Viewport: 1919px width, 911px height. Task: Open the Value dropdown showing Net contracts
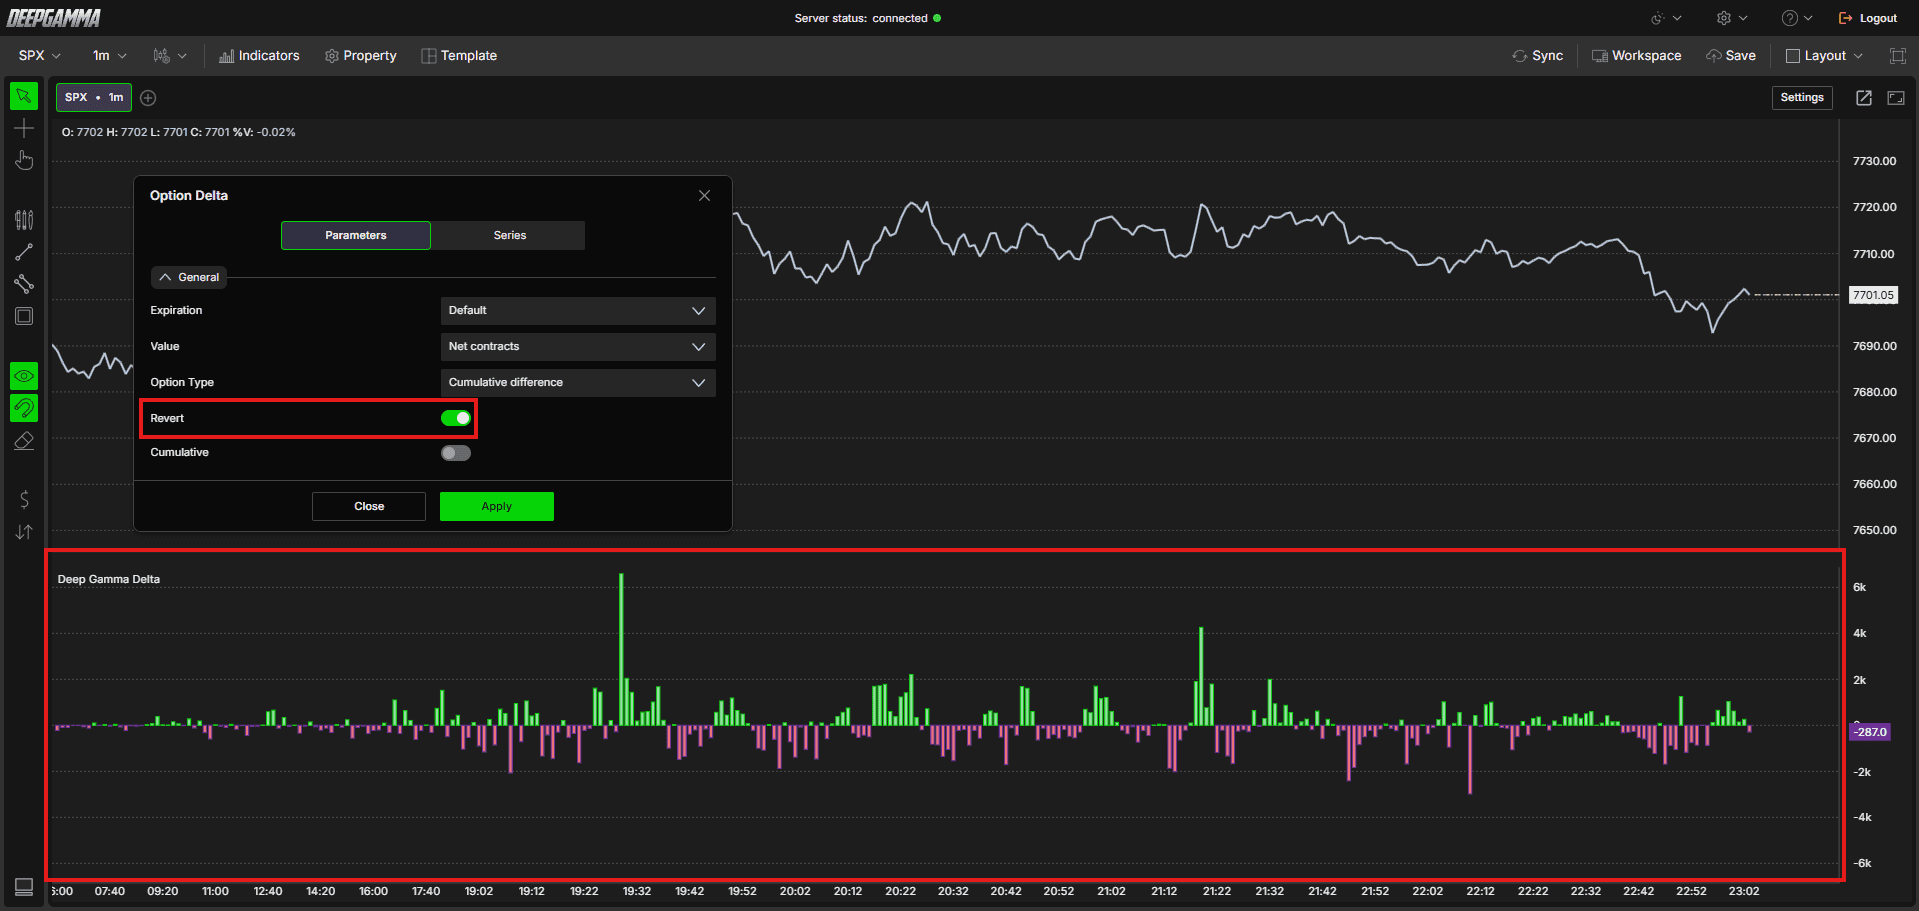(578, 347)
